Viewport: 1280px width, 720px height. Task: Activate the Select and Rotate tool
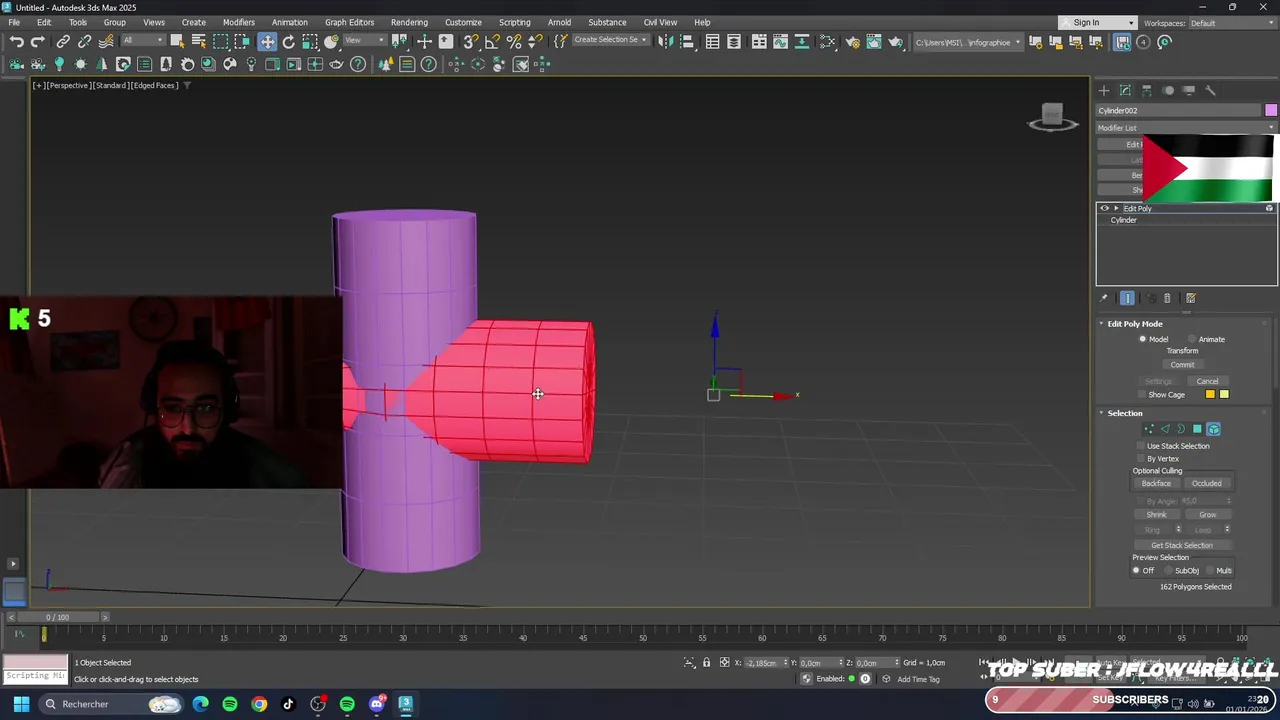click(x=289, y=42)
